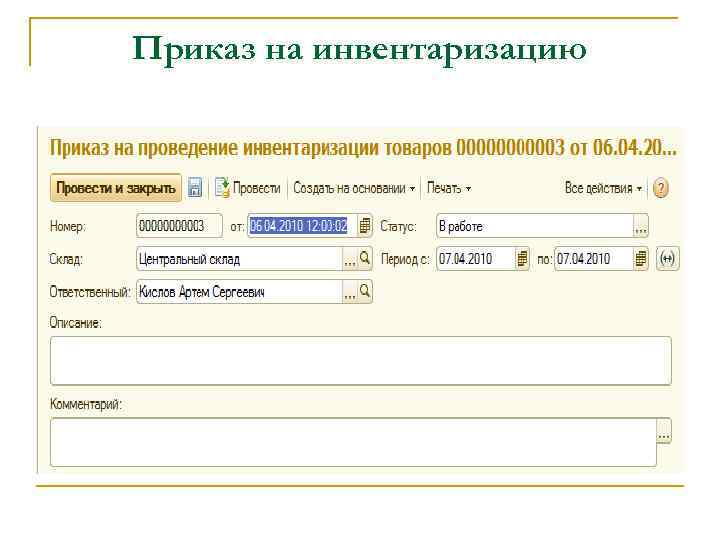
Task: Click the Ответственный: label
Action: point(90,292)
